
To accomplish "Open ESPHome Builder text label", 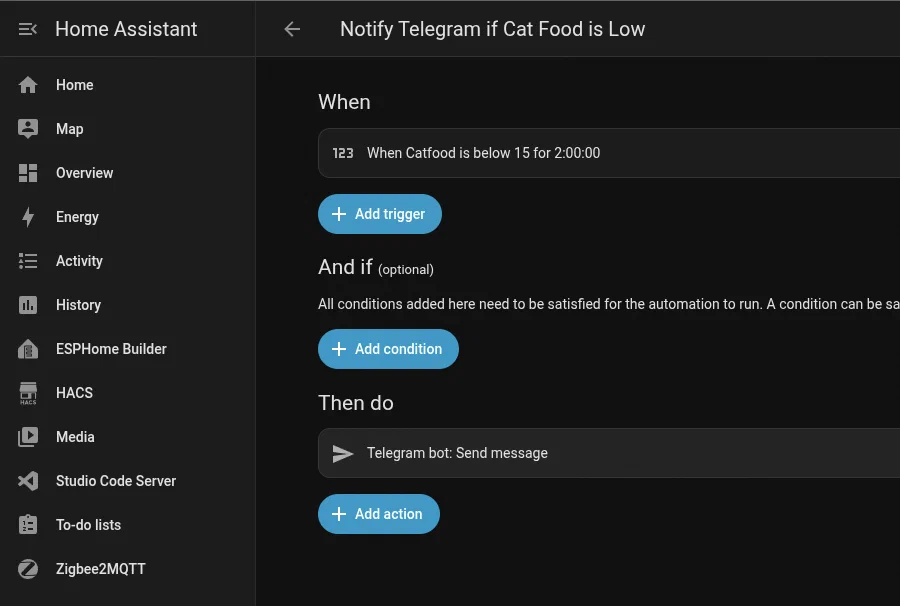I will coord(111,349).
